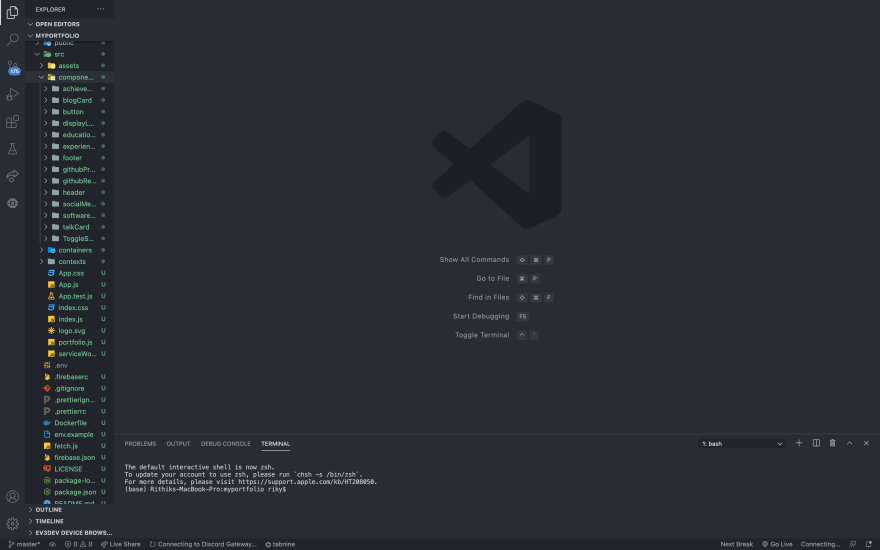Open the Dockerfile
This screenshot has width=880, height=550.
[x=70, y=423]
